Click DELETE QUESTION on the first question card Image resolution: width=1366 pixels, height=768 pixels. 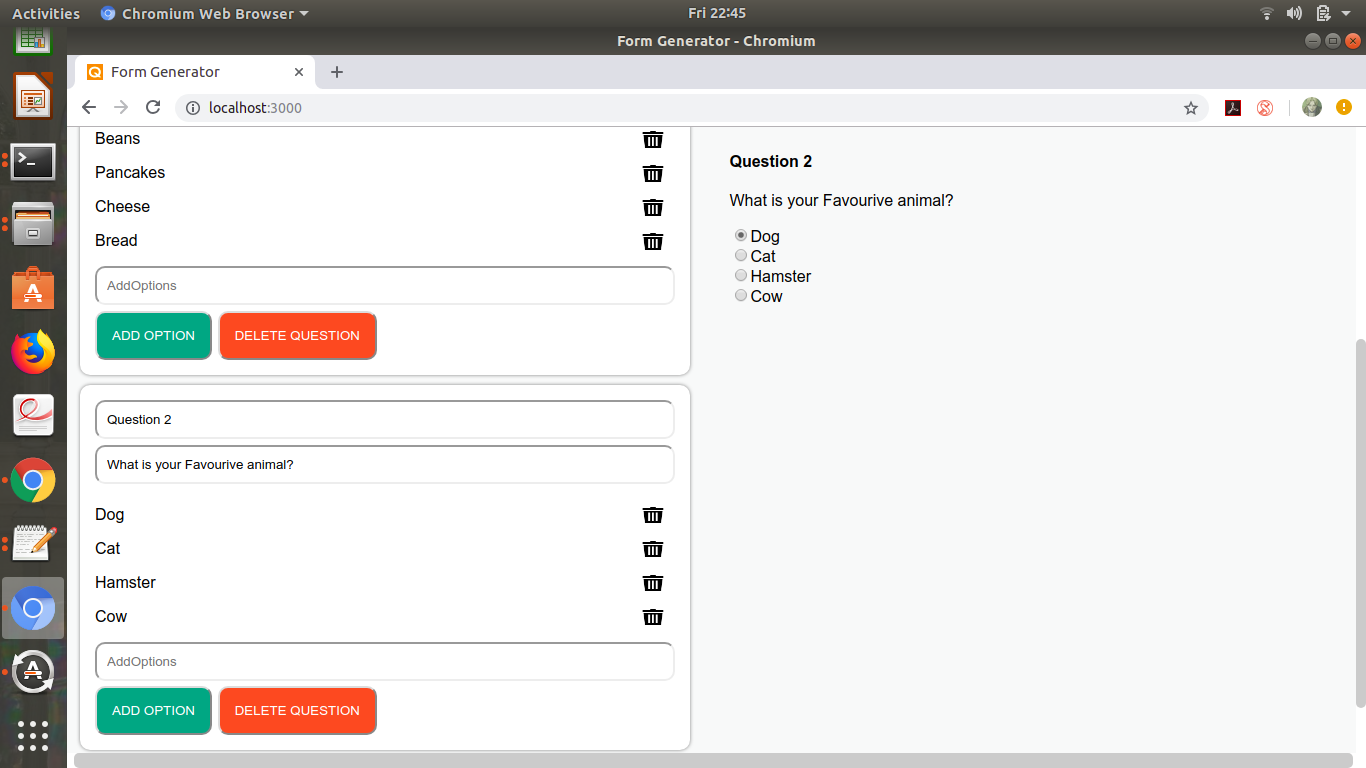click(x=297, y=336)
